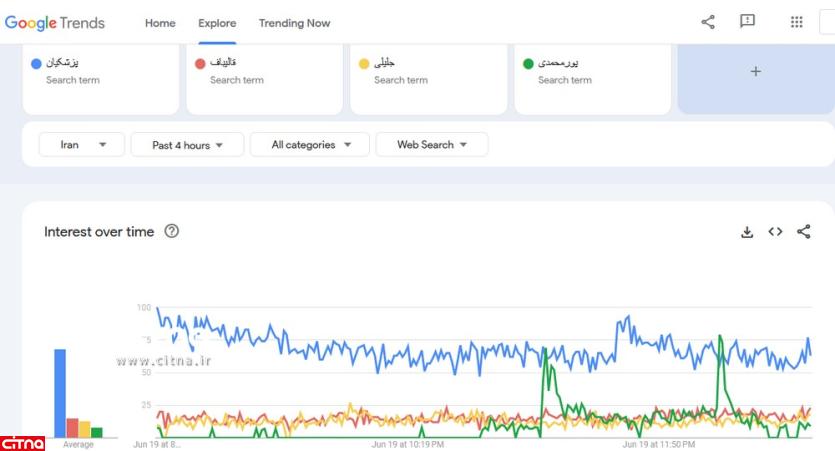Expand the Iran region dropdown
Screen dimensions: 835x451
coord(82,145)
